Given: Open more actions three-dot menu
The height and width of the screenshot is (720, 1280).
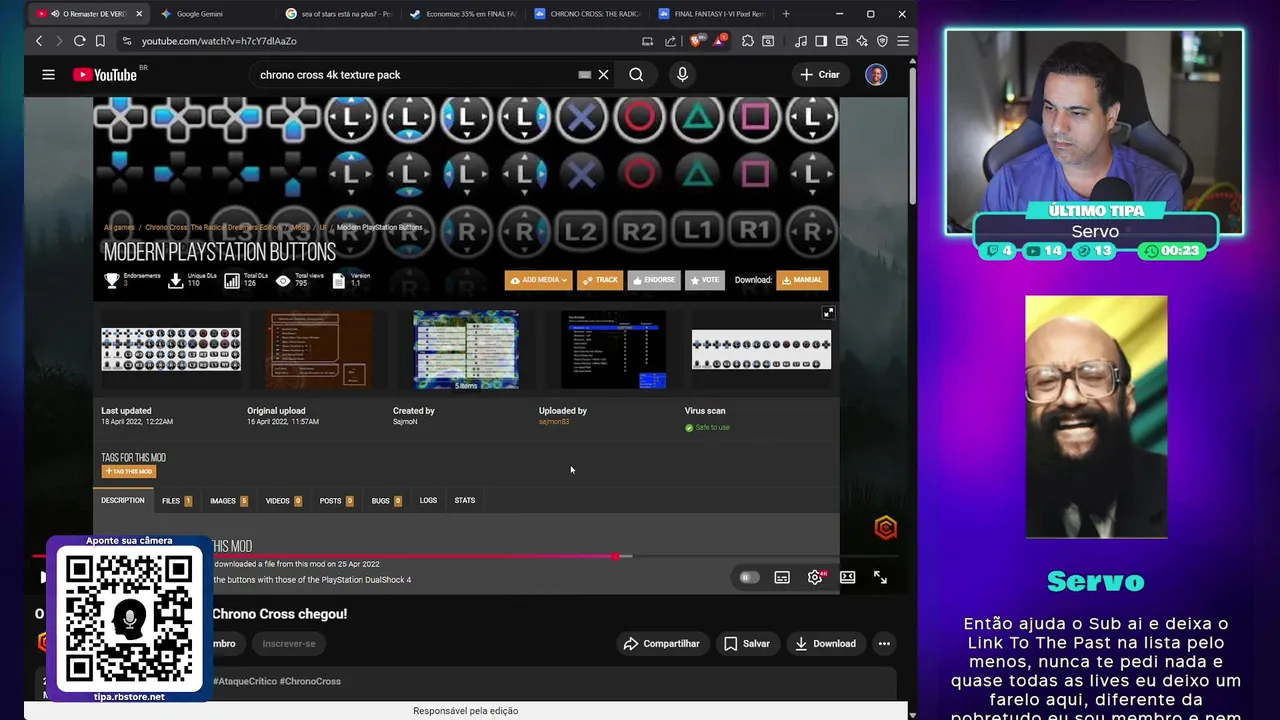Looking at the screenshot, I should coord(884,644).
